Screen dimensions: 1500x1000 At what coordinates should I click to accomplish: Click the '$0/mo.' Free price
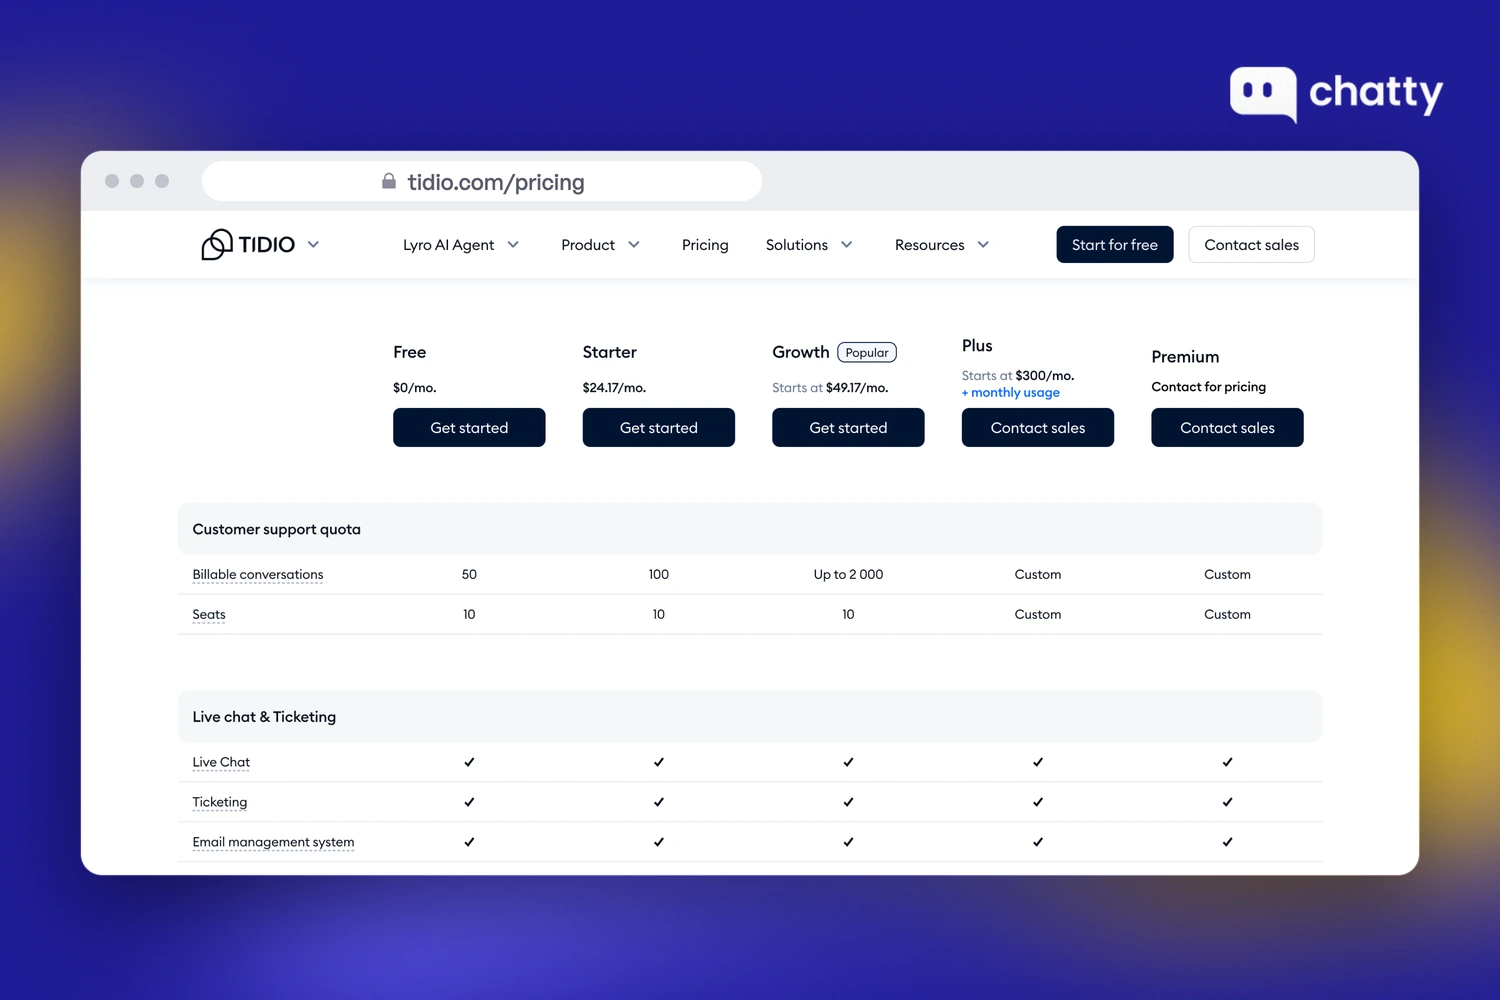tap(415, 388)
